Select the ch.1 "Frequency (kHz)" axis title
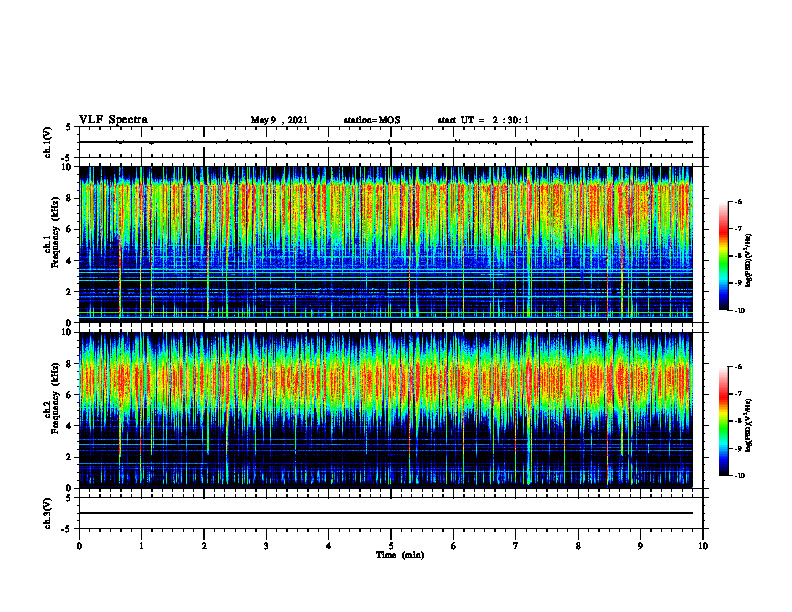Screen dimensions: 792x612 coord(55,232)
